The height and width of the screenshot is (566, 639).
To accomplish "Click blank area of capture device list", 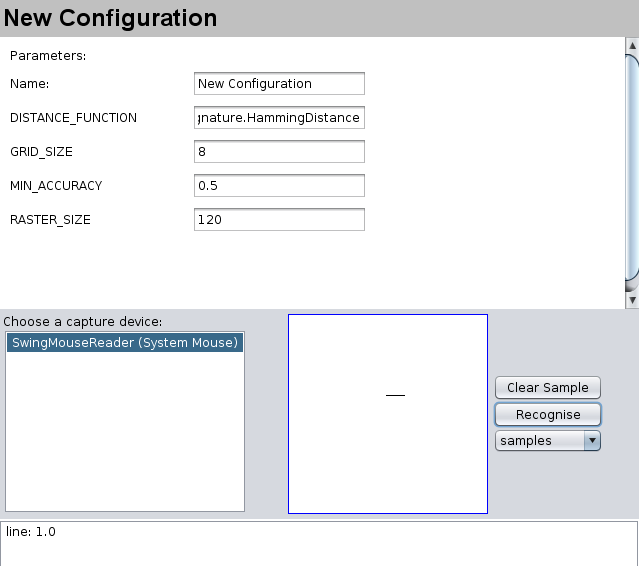I will point(124,440).
